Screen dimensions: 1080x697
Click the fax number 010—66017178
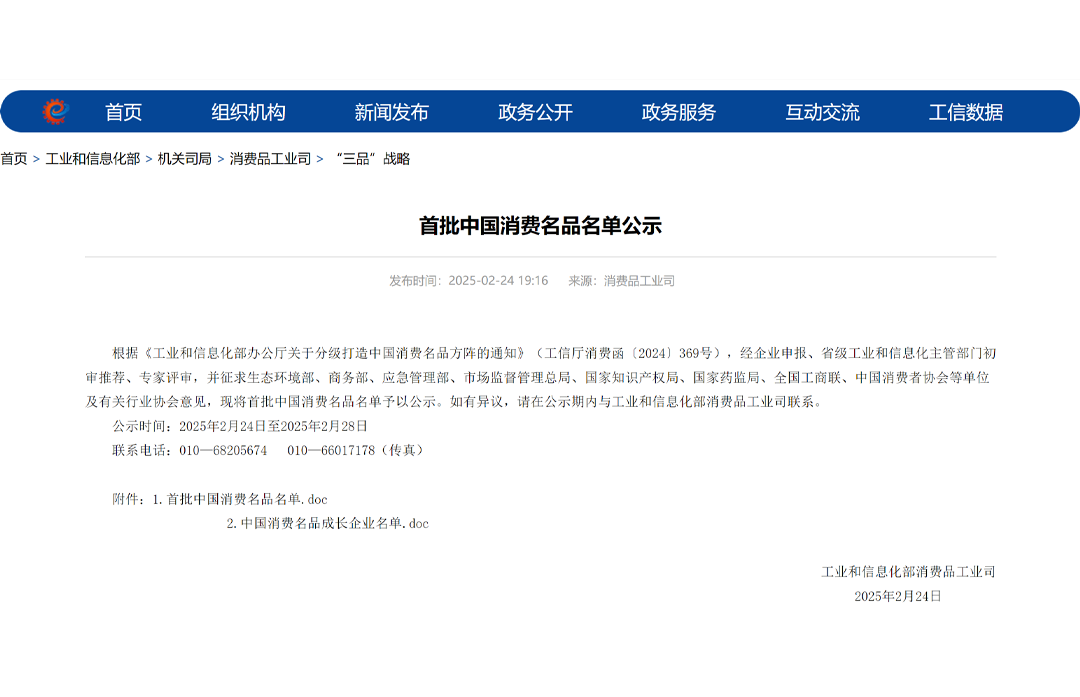tap(330, 451)
